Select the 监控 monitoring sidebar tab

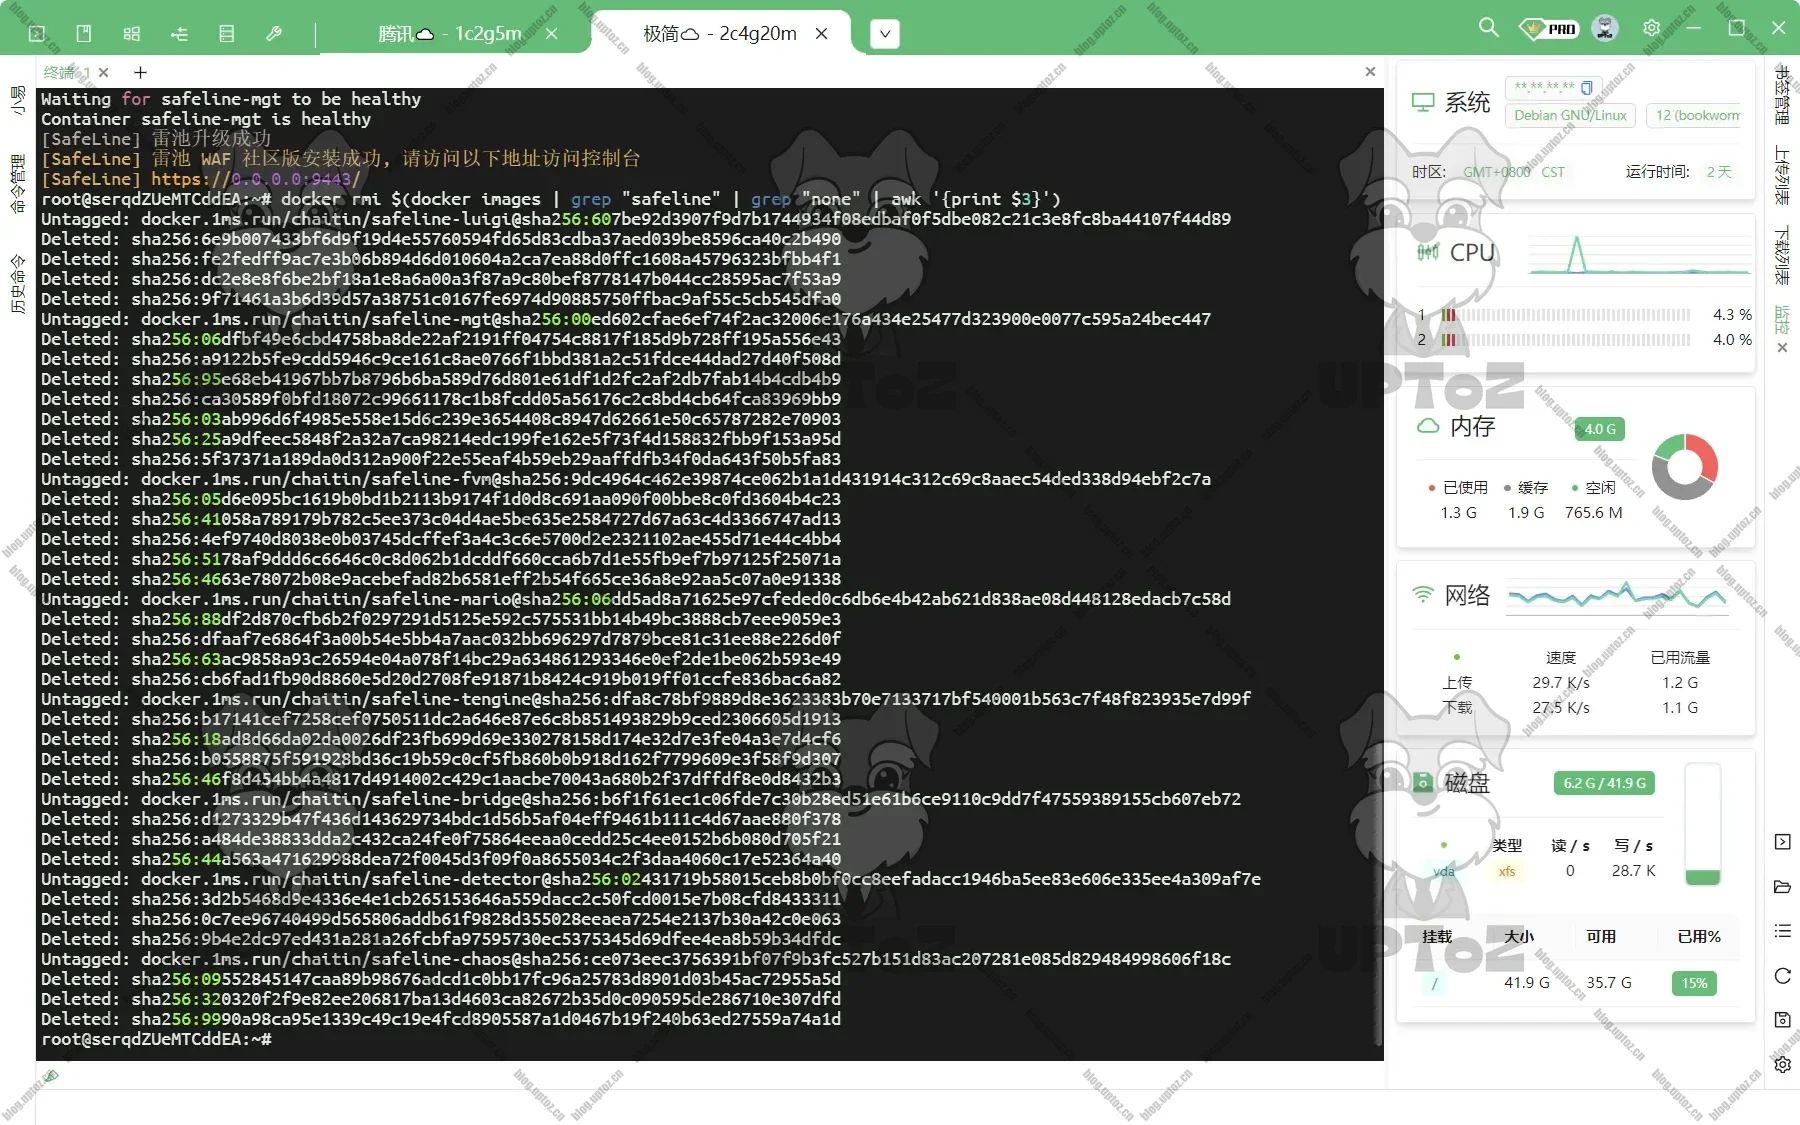click(x=1782, y=319)
